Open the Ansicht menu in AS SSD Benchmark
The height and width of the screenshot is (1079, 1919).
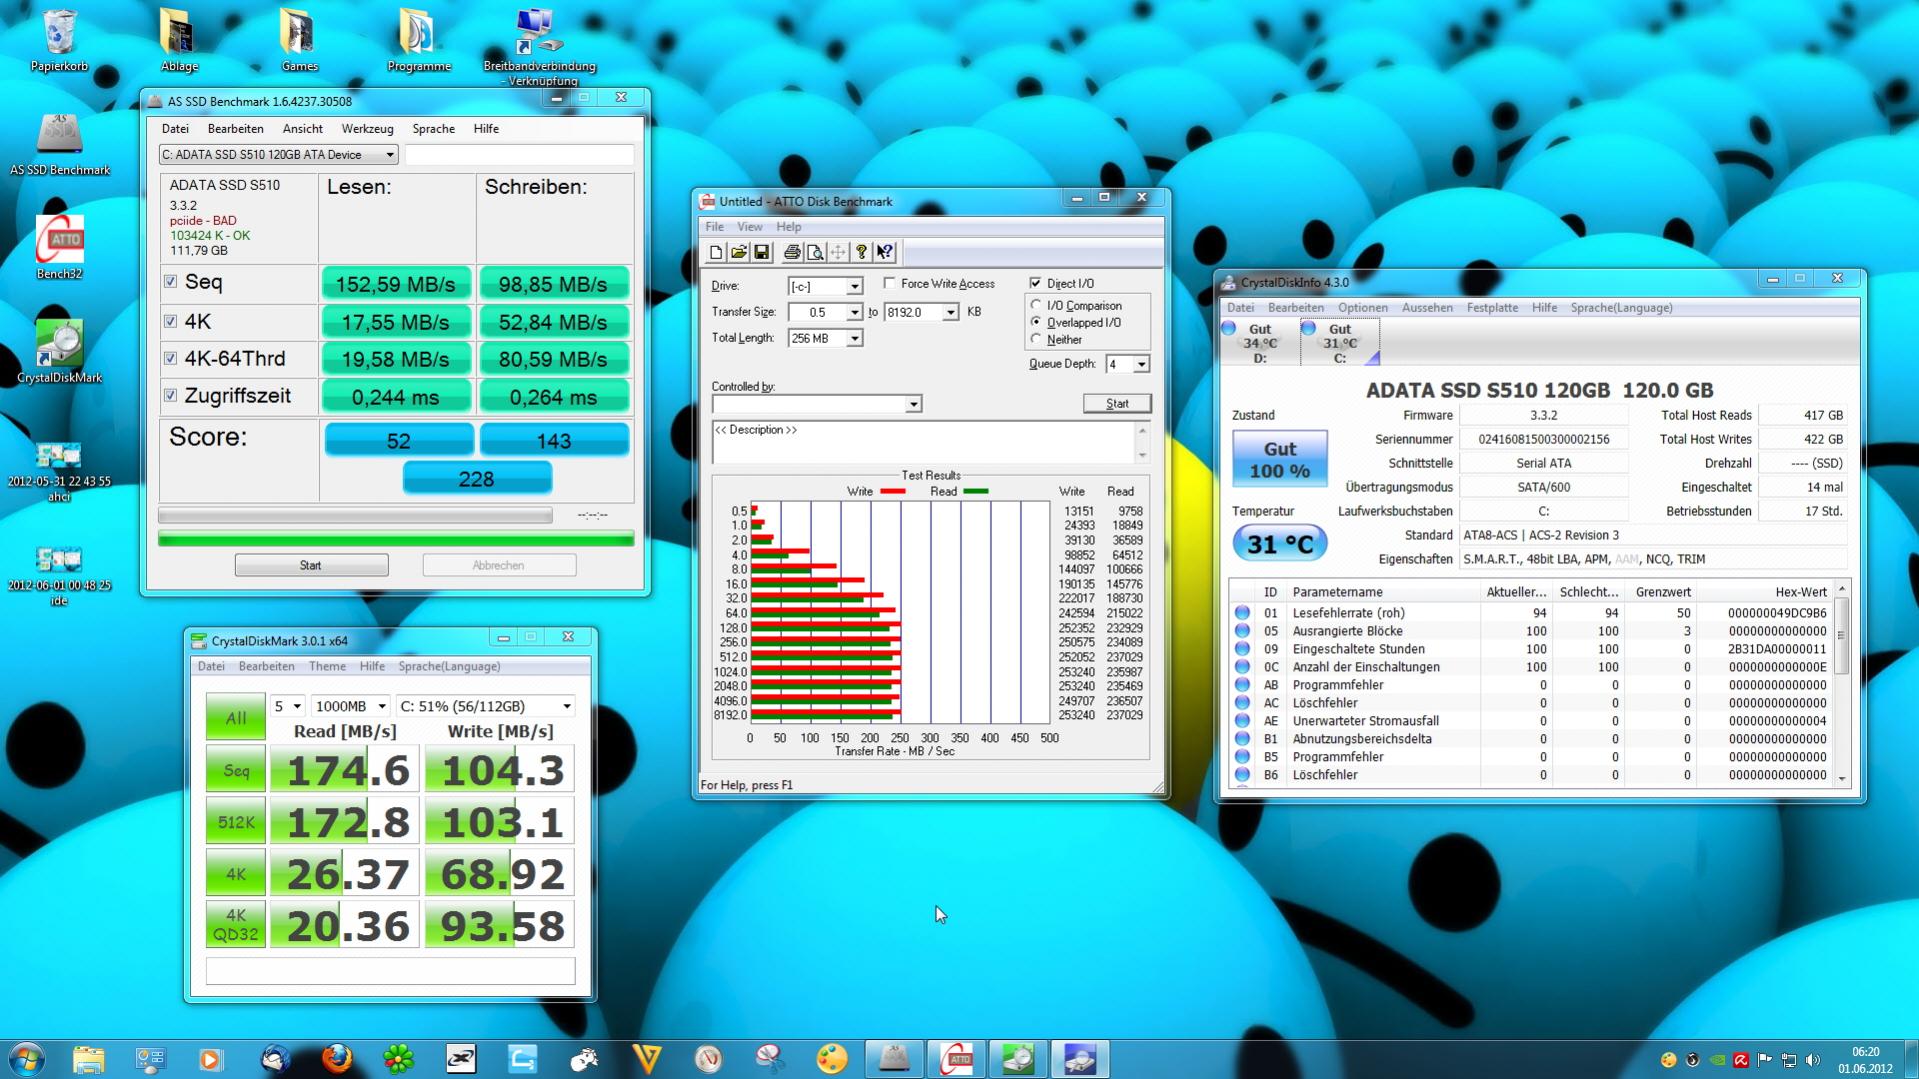pyautogui.click(x=302, y=129)
